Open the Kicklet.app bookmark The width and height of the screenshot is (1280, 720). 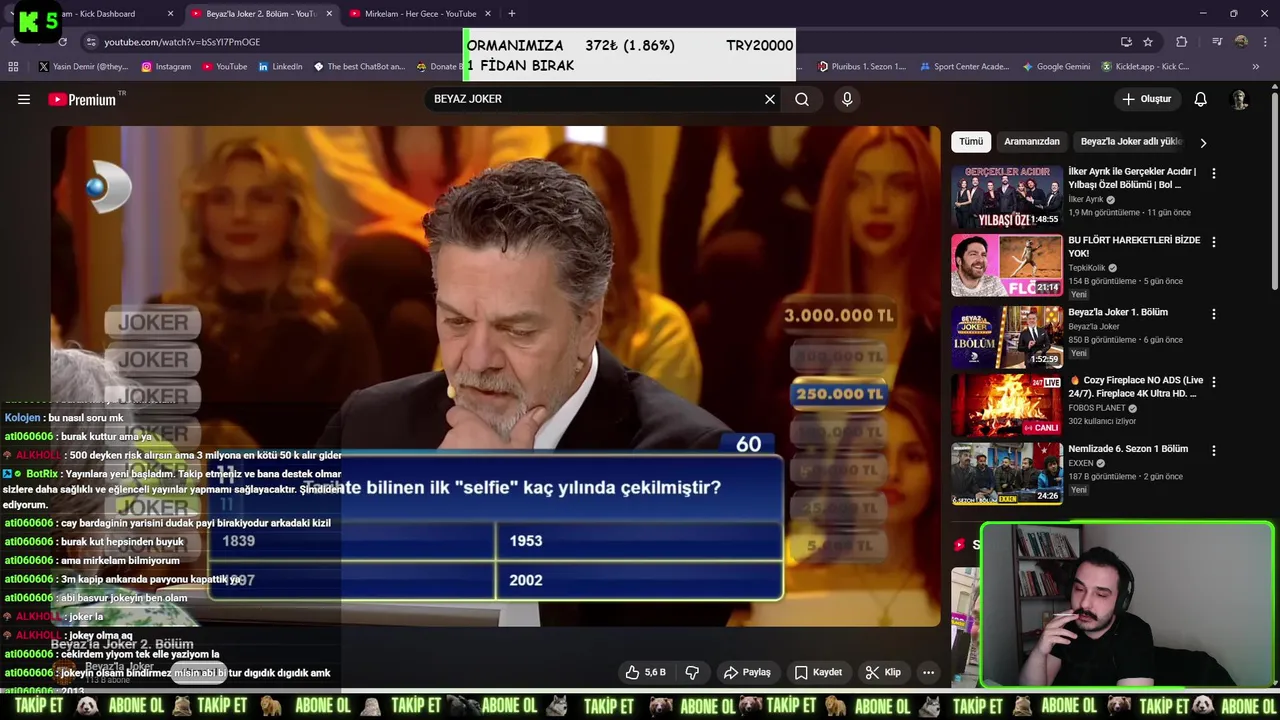[1145, 67]
